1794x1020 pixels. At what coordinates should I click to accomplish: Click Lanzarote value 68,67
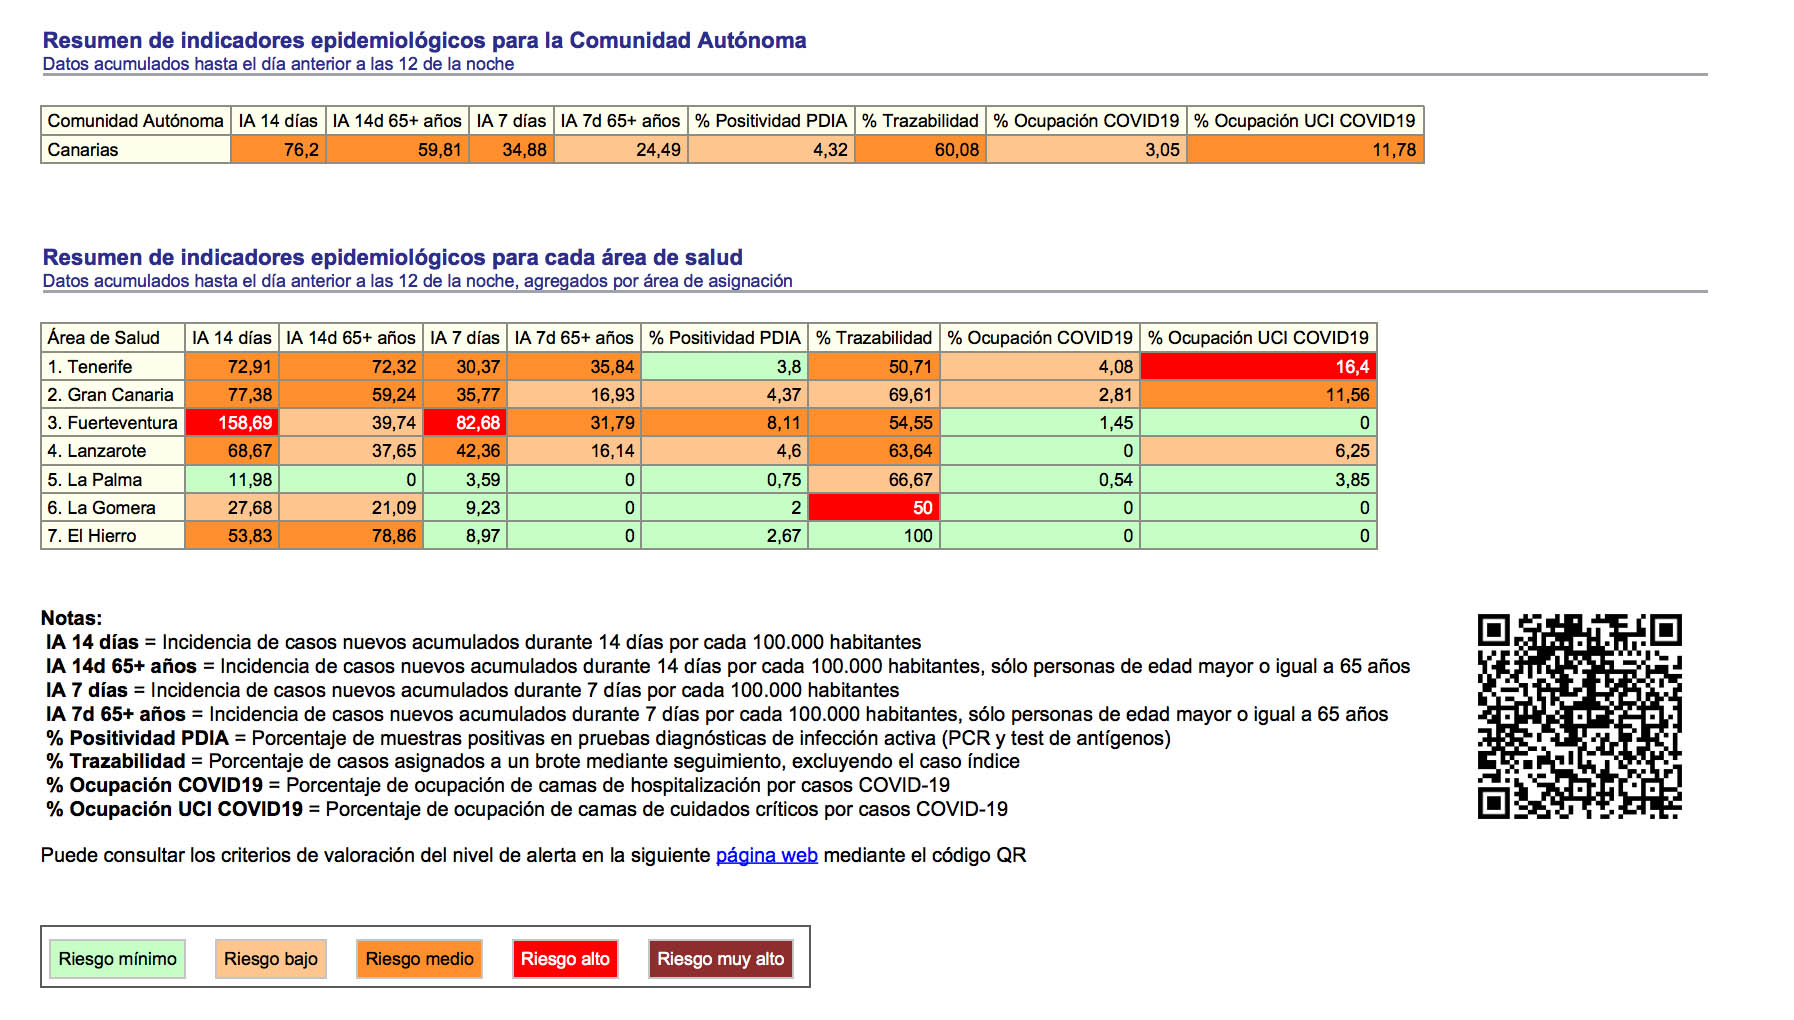click(232, 451)
